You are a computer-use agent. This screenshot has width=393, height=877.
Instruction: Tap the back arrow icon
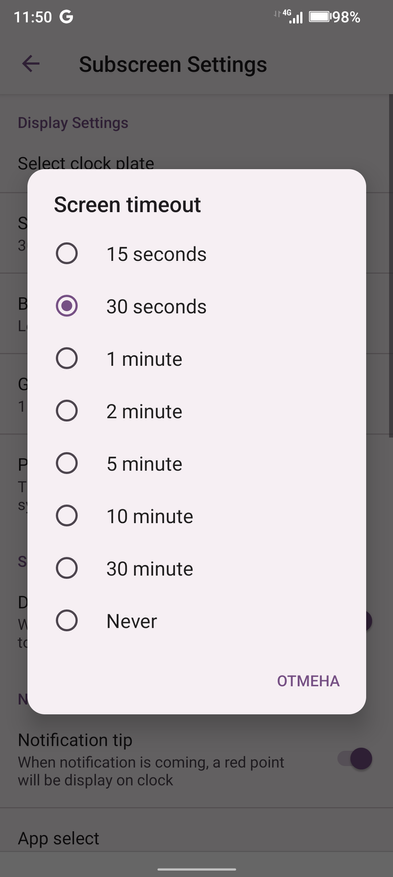[x=30, y=64]
